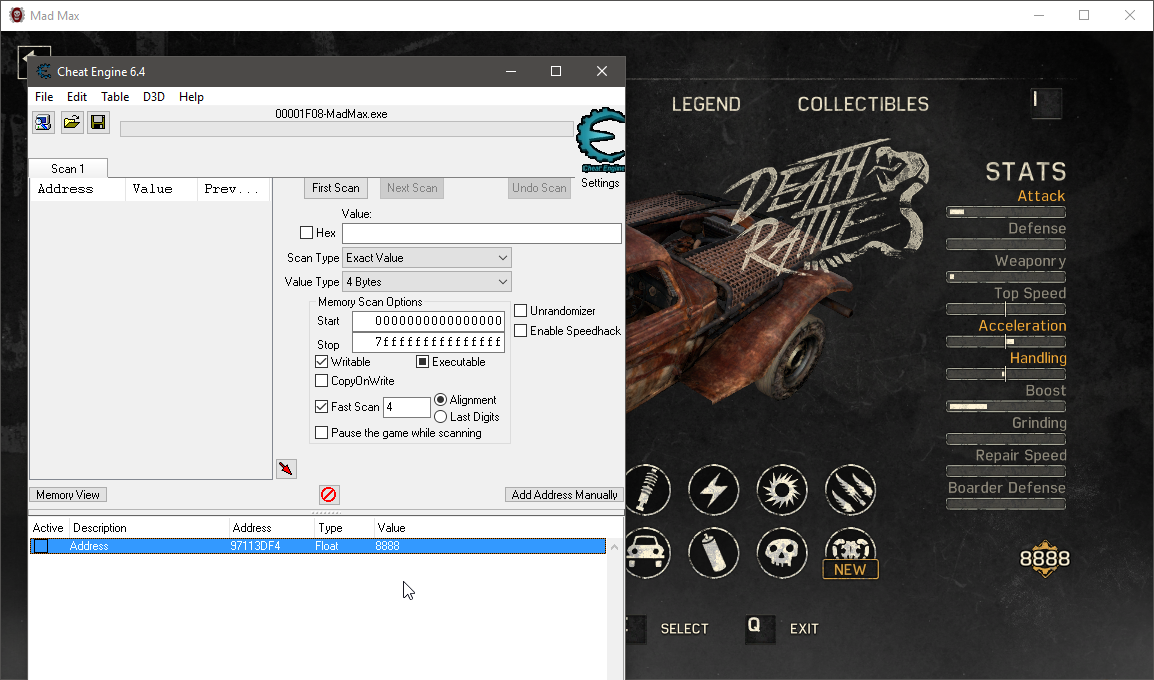Image resolution: width=1154 pixels, height=680 pixels.
Task: Open the Help menu
Action: pyautogui.click(x=191, y=97)
